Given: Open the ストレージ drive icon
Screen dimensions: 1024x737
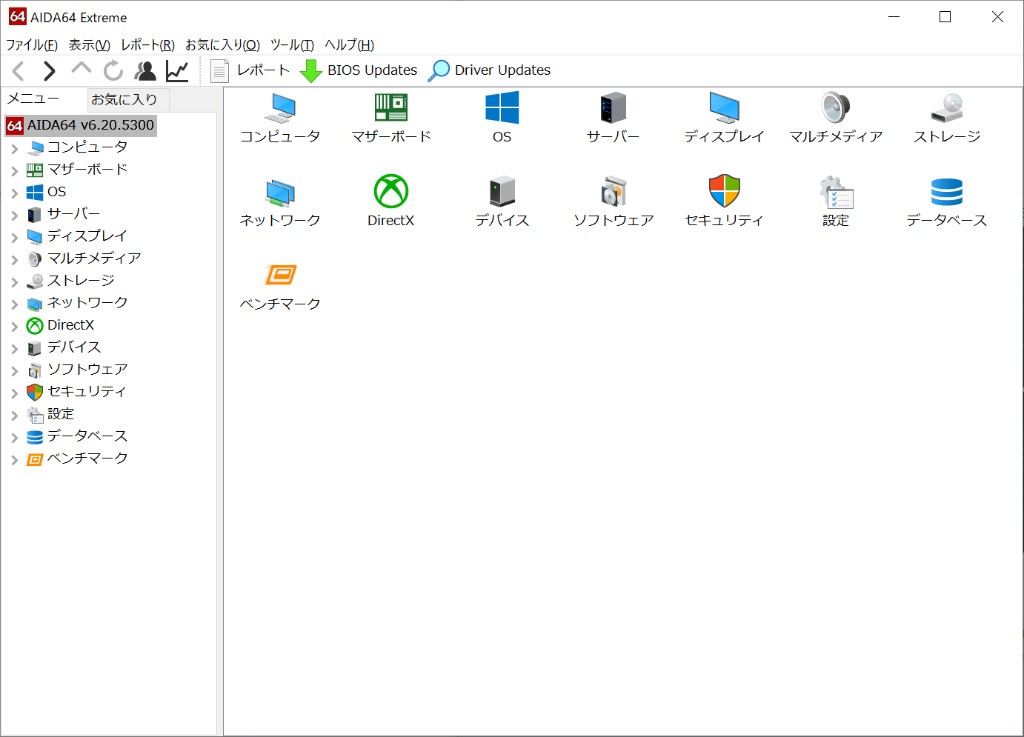Looking at the screenshot, I should pyautogui.click(x=946, y=108).
